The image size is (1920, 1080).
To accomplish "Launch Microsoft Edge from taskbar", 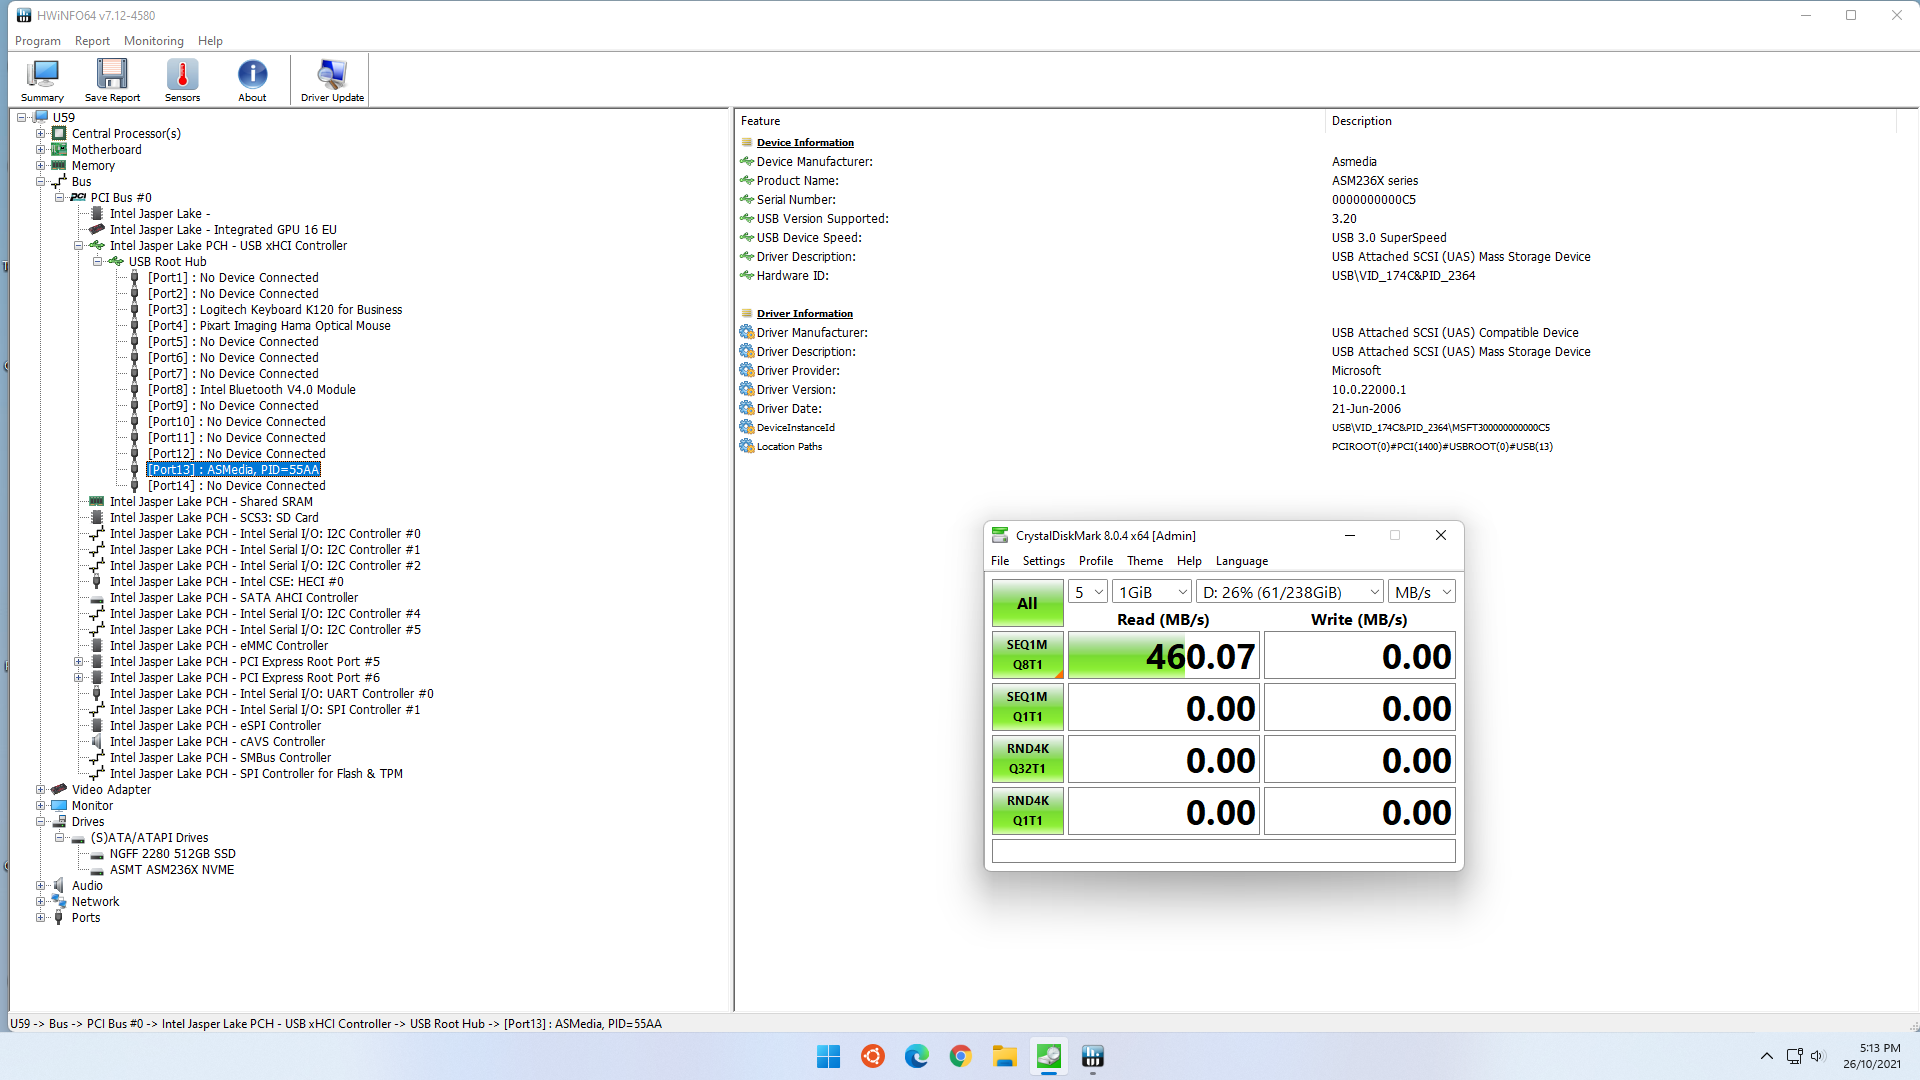I will click(916, 1056).
